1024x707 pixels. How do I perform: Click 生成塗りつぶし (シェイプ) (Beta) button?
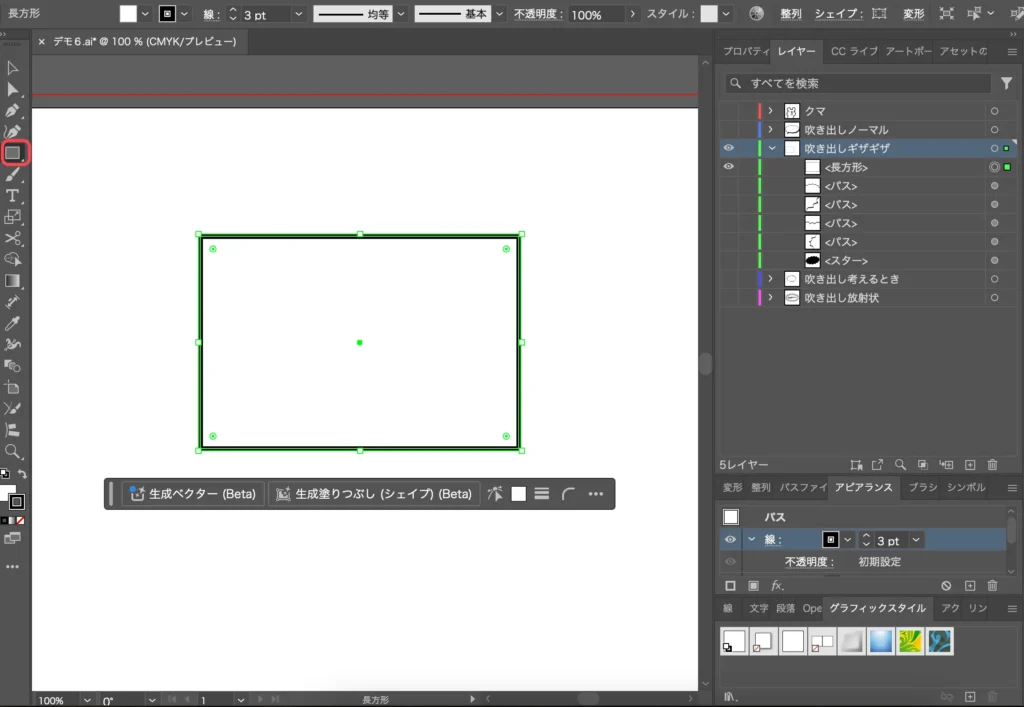tap(373, 494)
